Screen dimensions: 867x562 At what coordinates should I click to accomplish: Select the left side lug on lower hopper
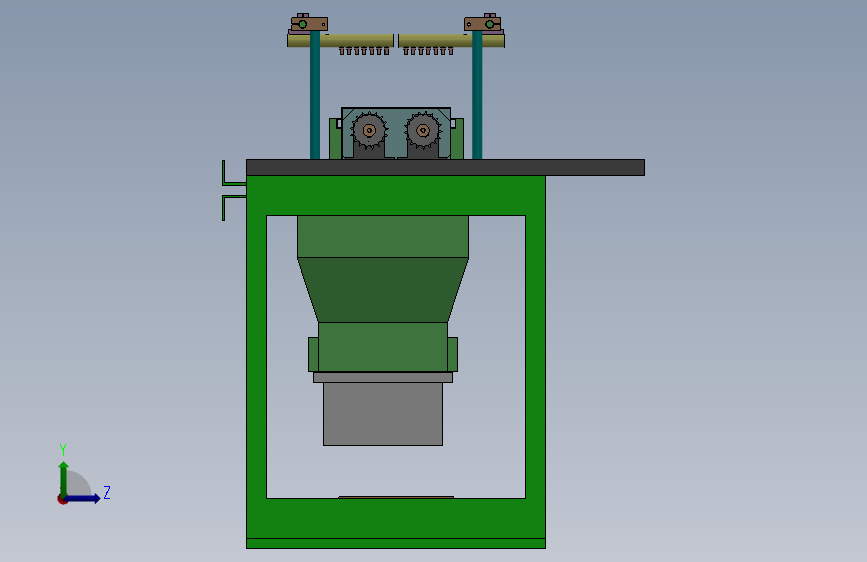313,355
